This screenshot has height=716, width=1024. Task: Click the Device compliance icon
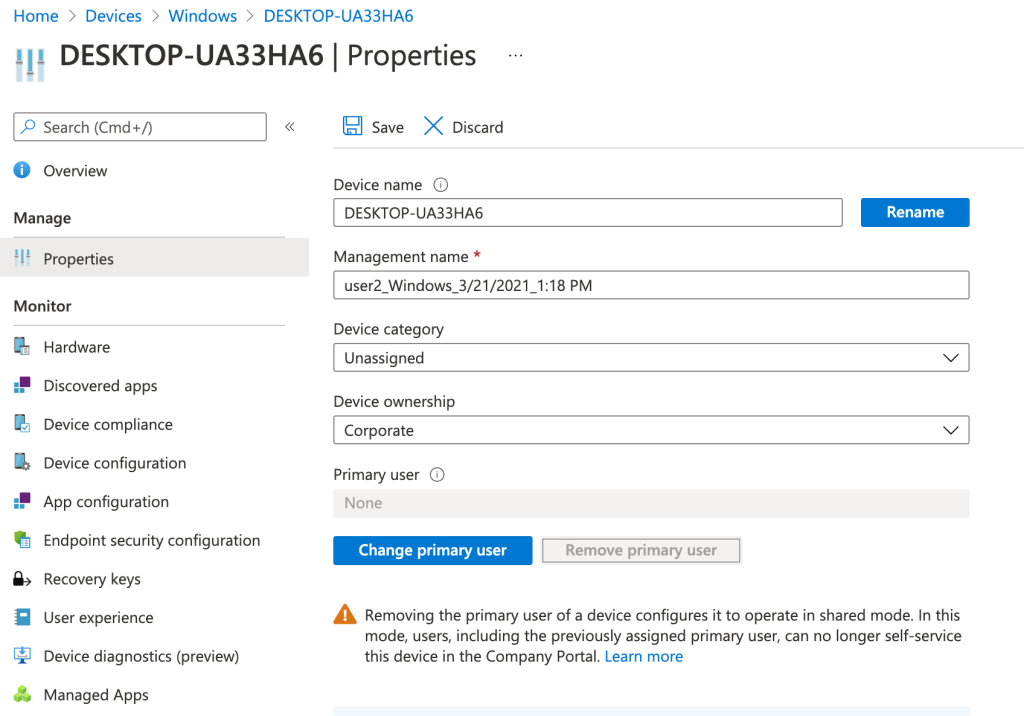tap(22, 424)
